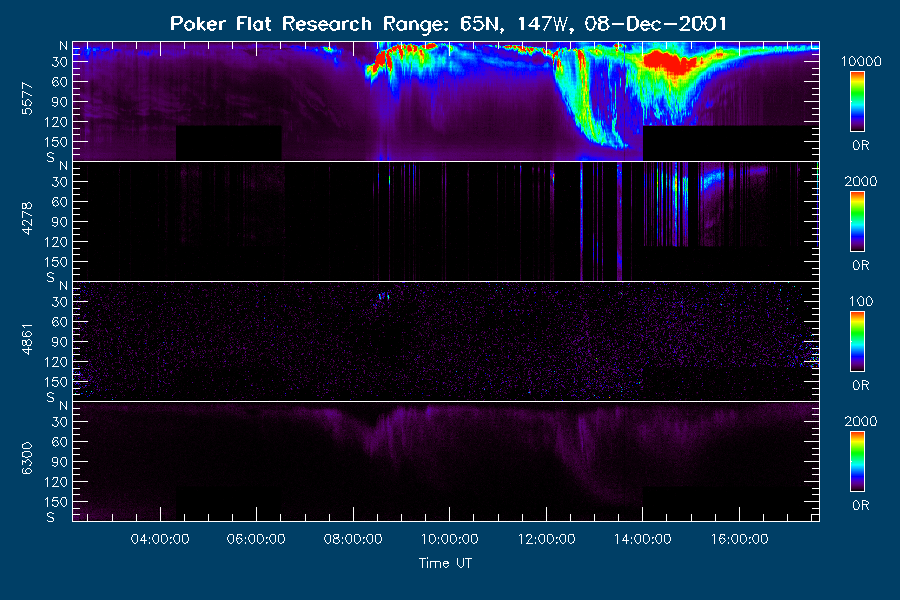The height and width of the screenshot is (600, 900).
Task: Click the 10:00:00 time axis label
Action: pos(449,539)
